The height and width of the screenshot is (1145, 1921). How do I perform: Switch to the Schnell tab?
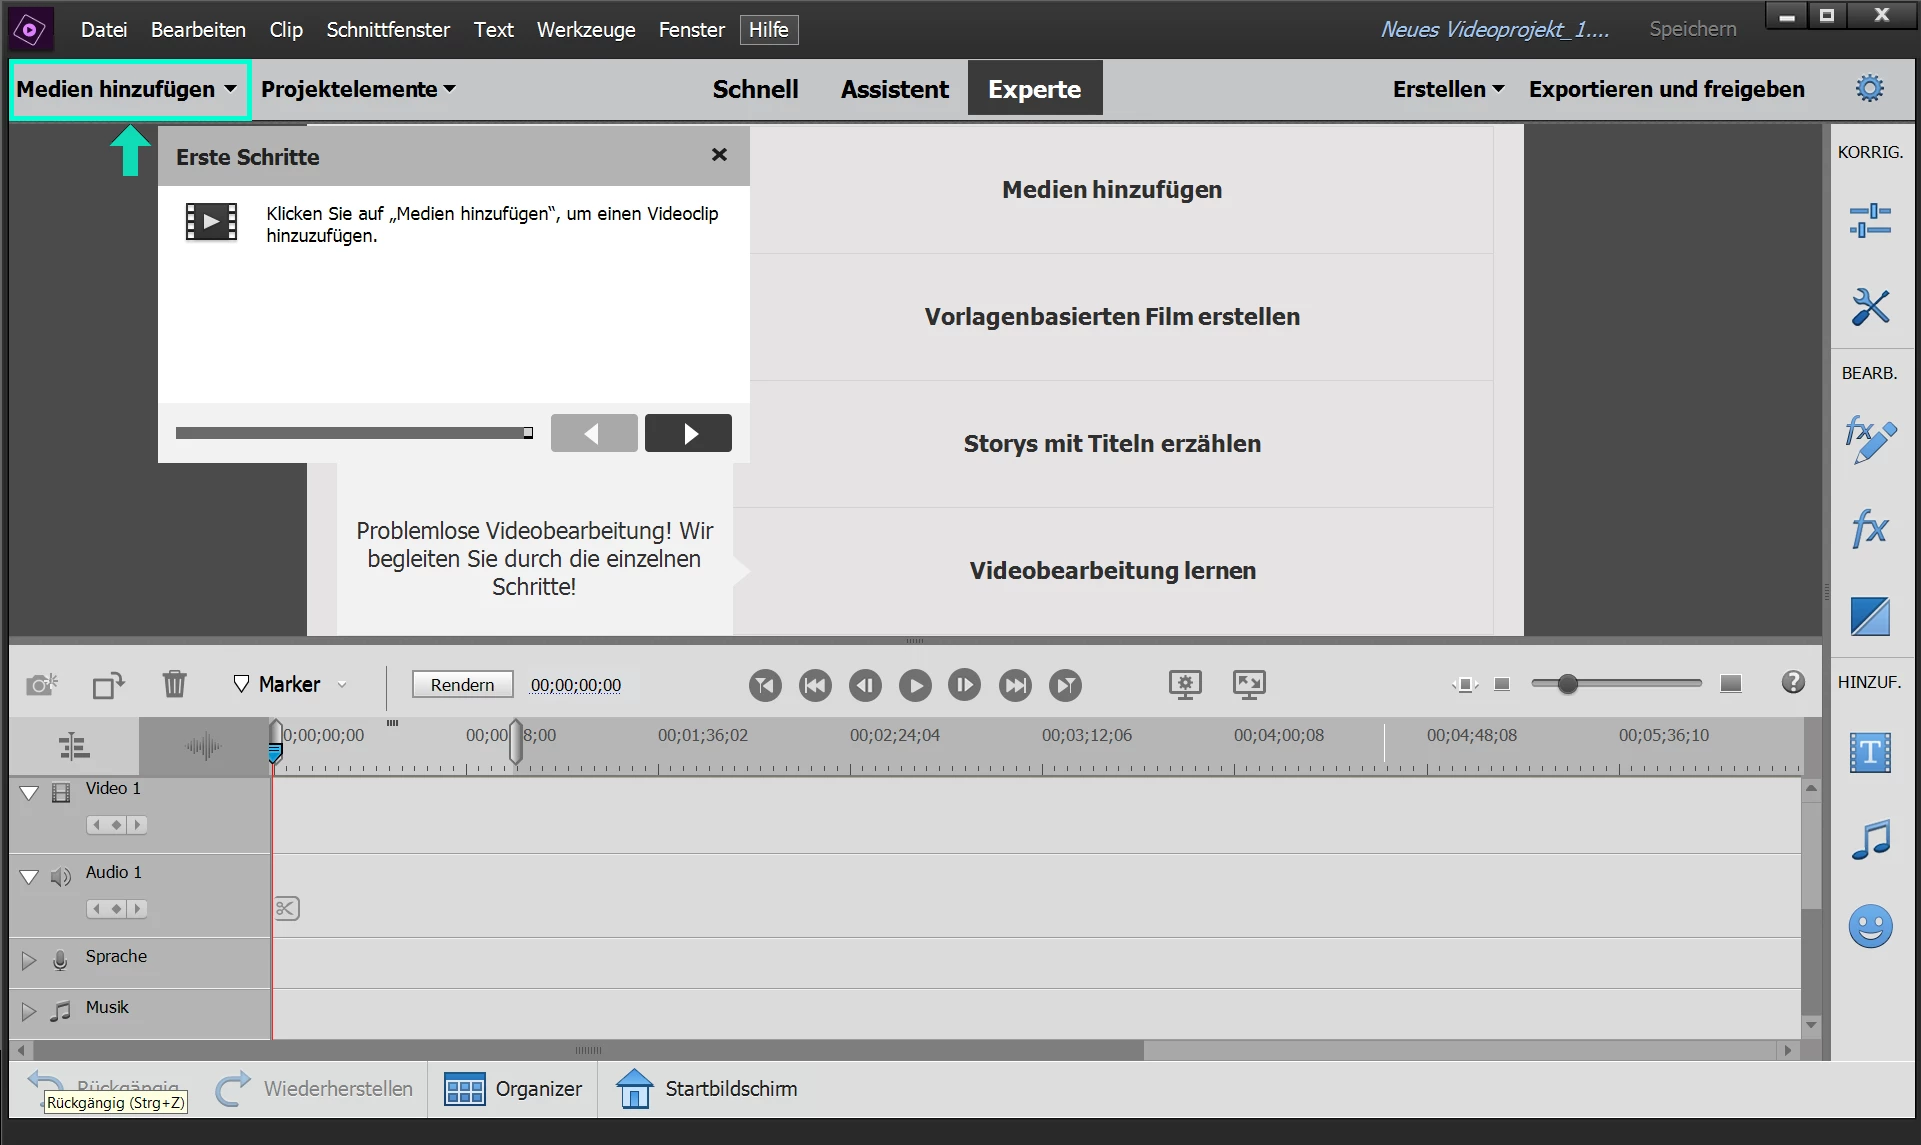click(x=755, y=89)
